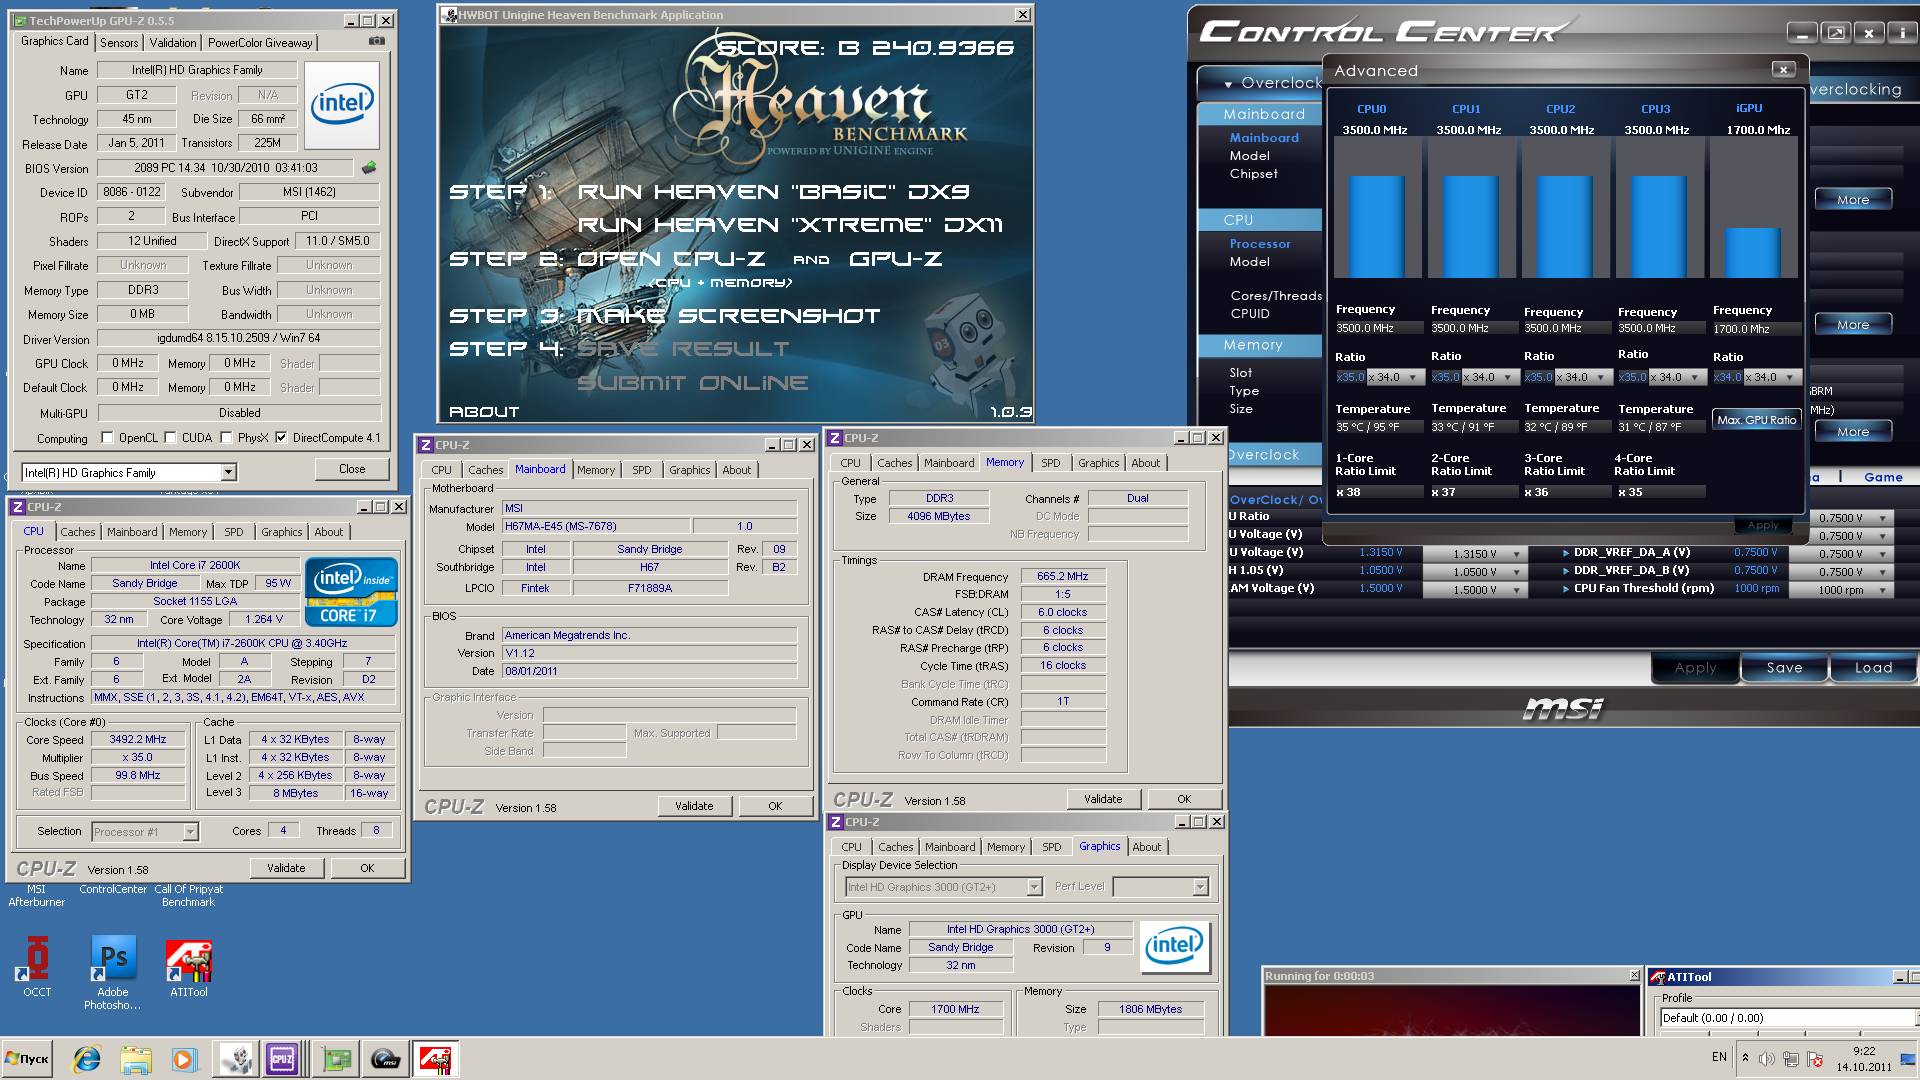This screenshot has height=1080, width=1920.
Task: Open About tab in CPU-Z Memory window
Action: coord(1146,463)
